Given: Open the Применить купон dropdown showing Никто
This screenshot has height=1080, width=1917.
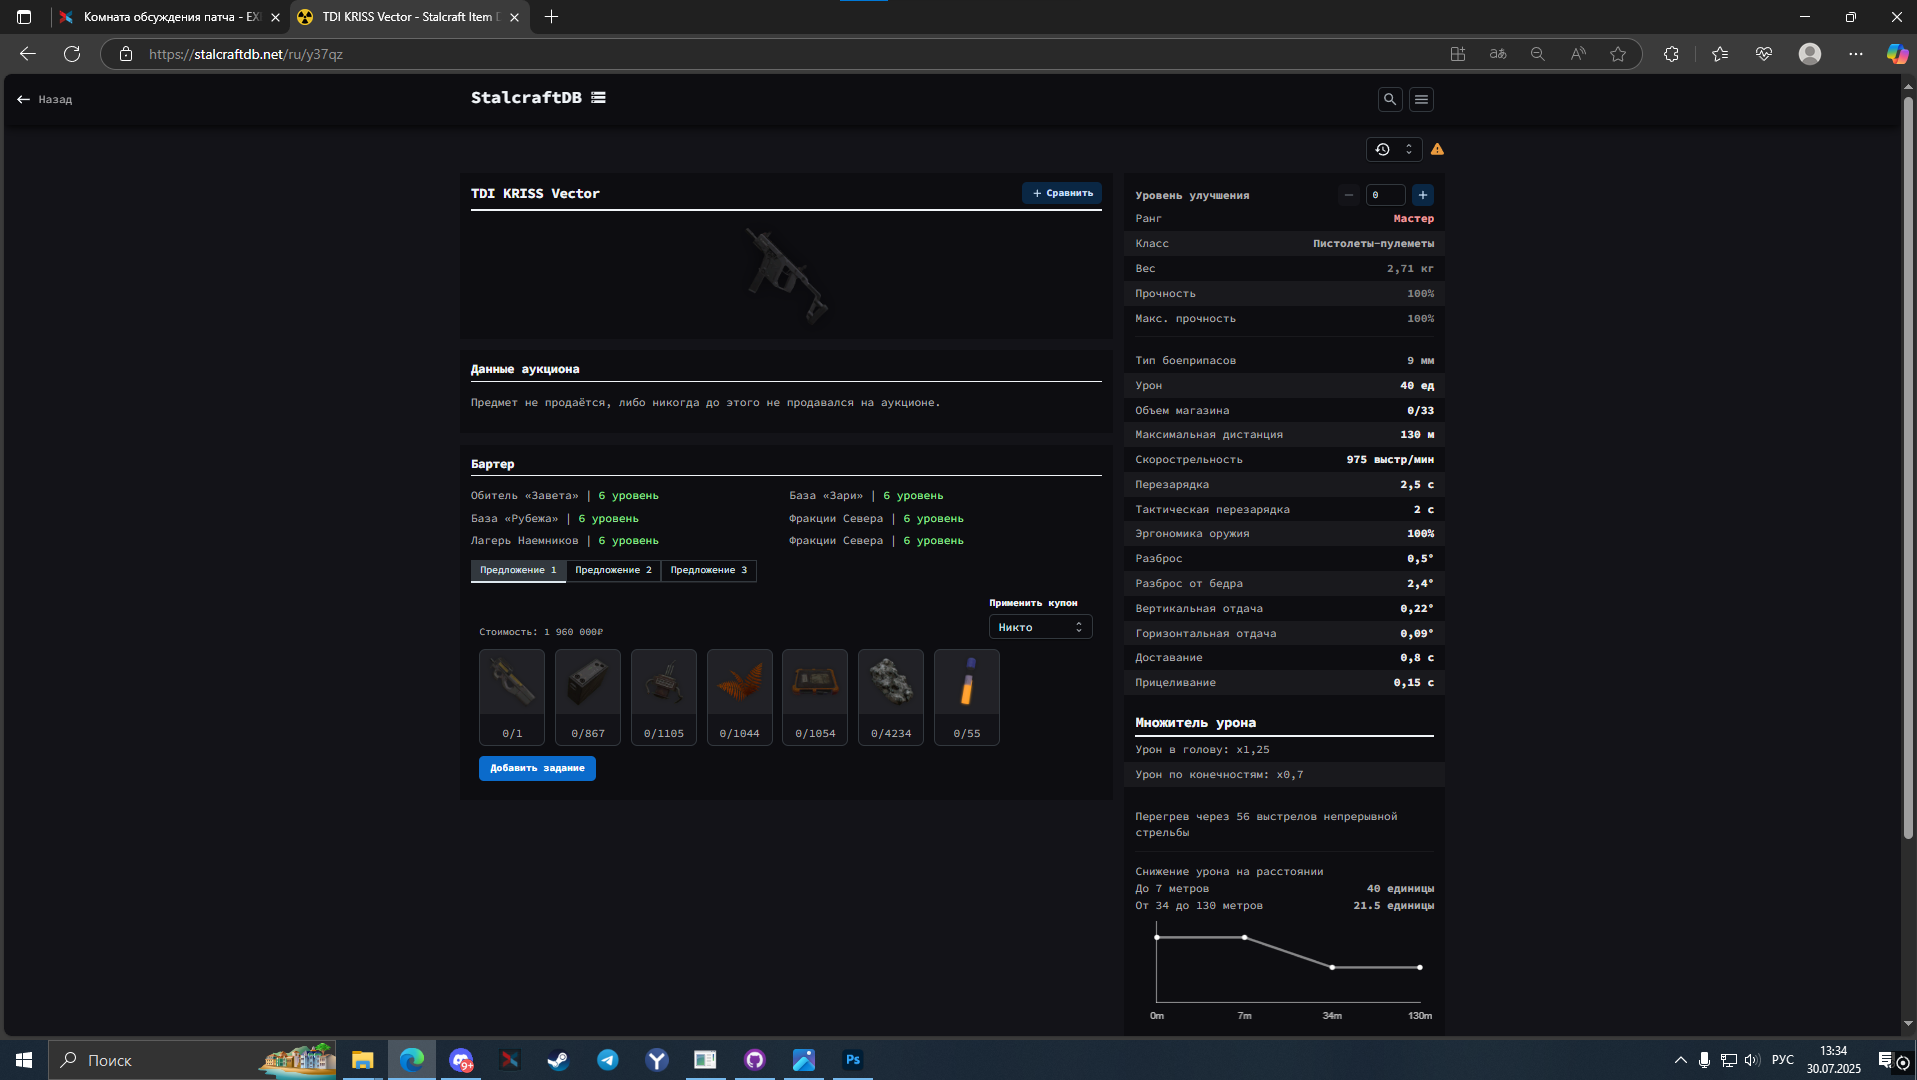Looking at the screenshot, I should (x=1040, y=627).
